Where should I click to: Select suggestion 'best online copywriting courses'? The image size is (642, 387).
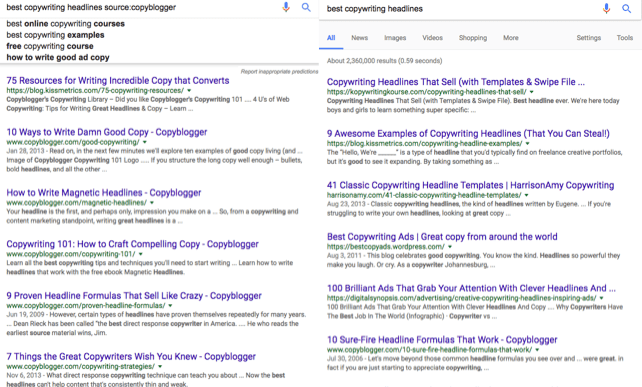pos(66,24)
